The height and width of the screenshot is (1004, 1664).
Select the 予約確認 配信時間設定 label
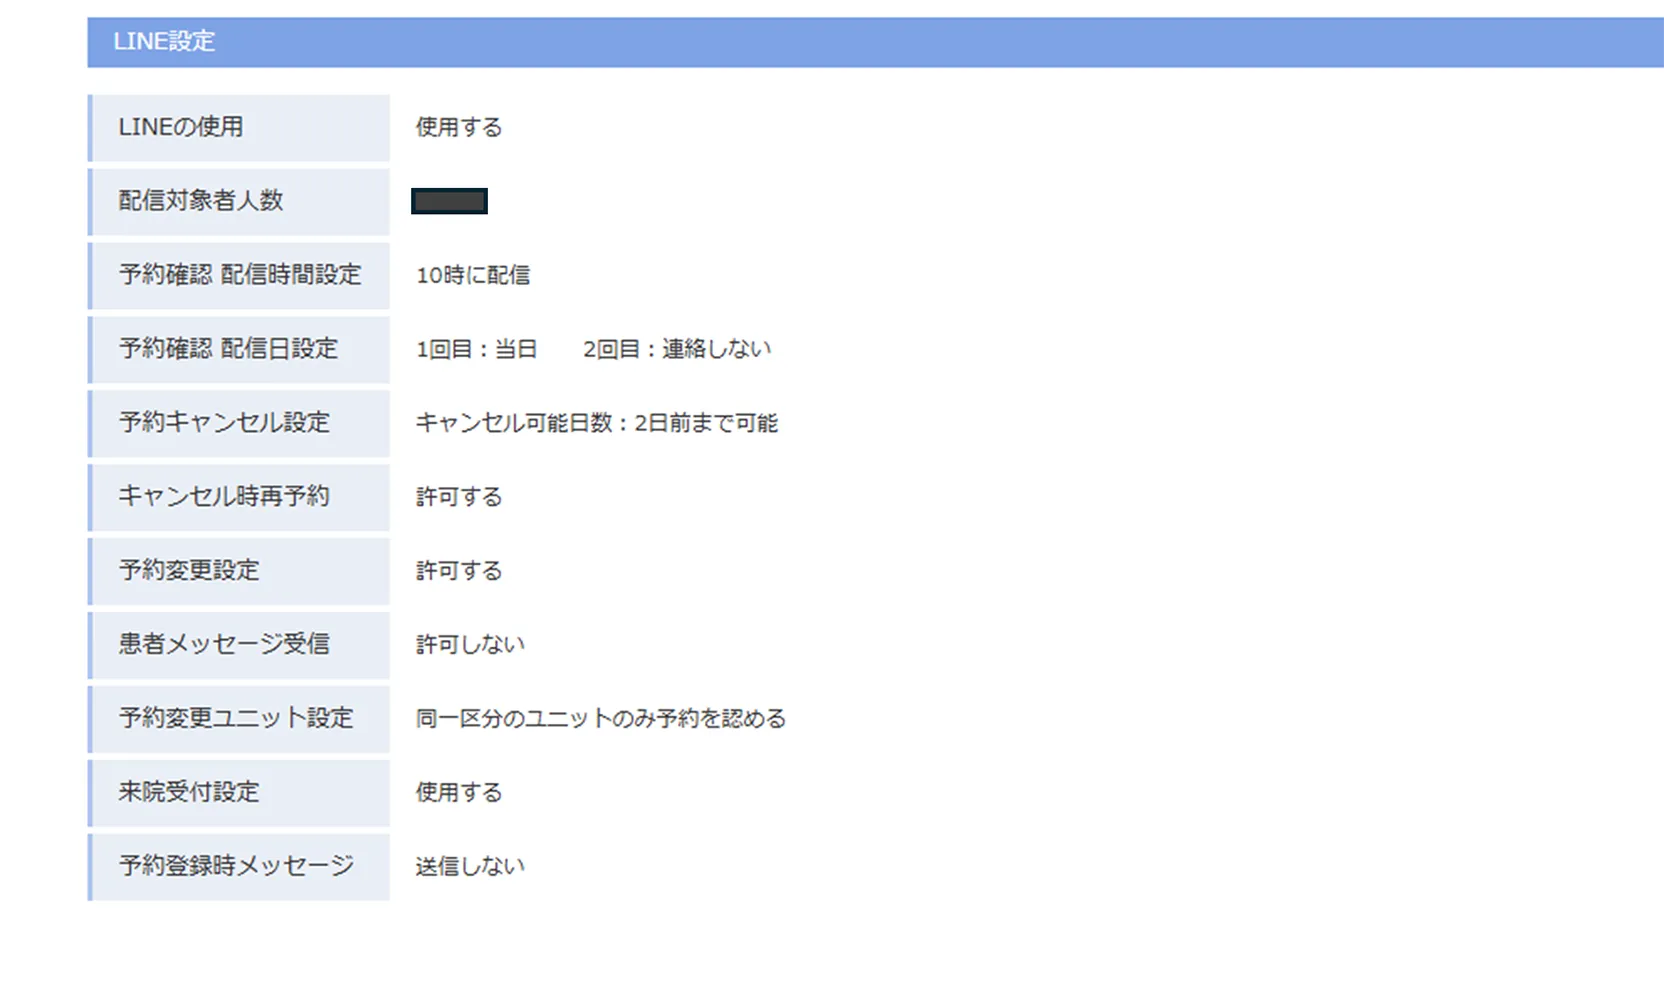pyautogui.click(x=240, y=275)
